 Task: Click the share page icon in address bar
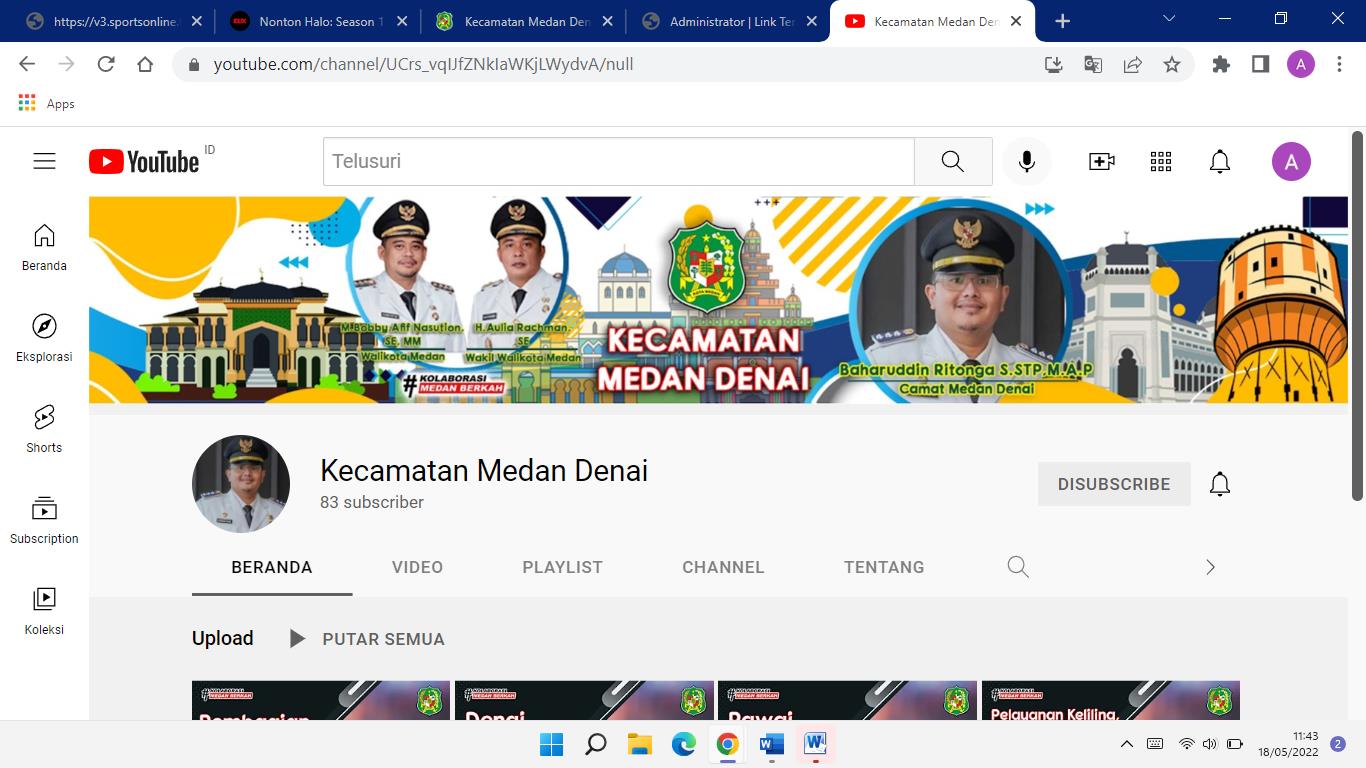click(x=1132, y=64)
